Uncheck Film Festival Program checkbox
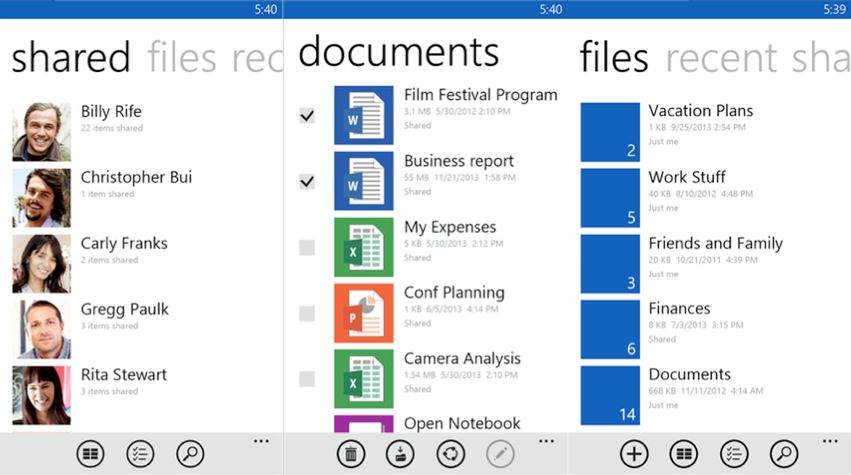The height and width of the screenshot is (475, 851). point(307,115)
